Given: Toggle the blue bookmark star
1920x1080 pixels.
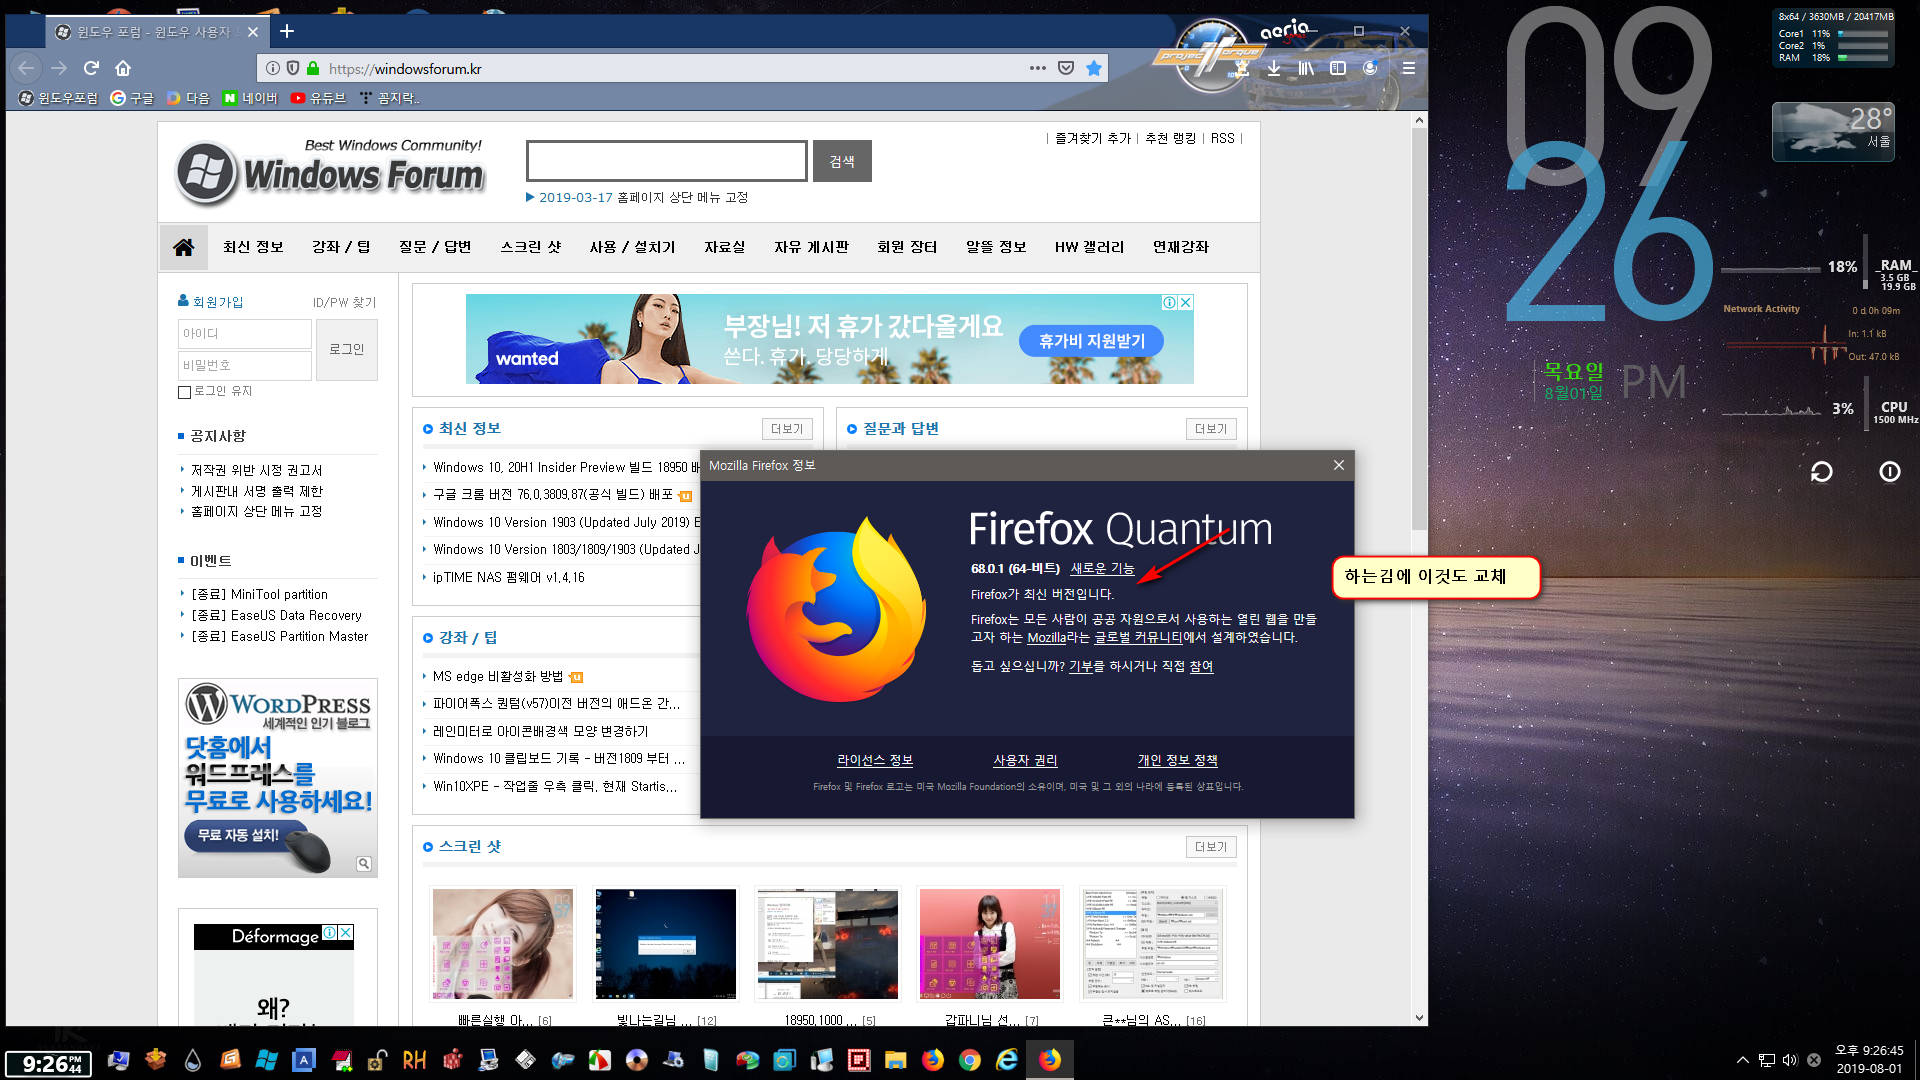Looking at the screenshot, I should pyautogui.click(x=1094, y=68).
